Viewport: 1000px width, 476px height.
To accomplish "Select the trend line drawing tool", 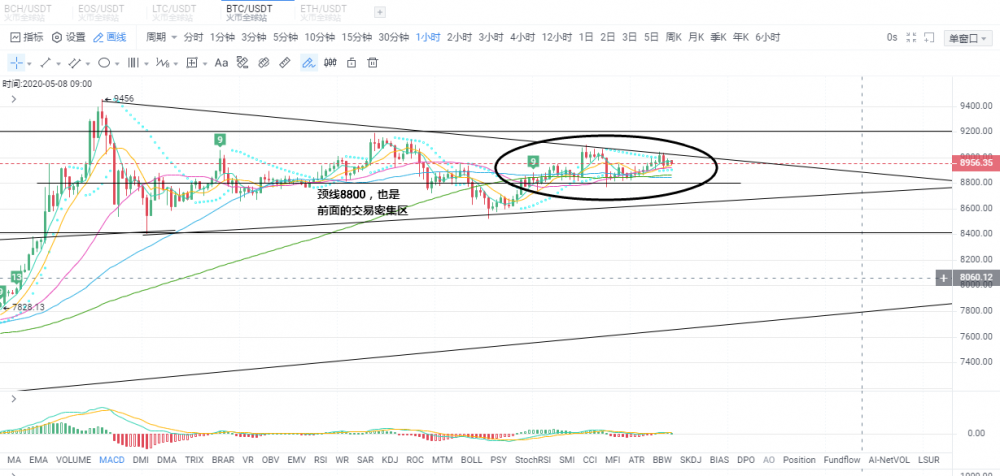I will 46,62.
